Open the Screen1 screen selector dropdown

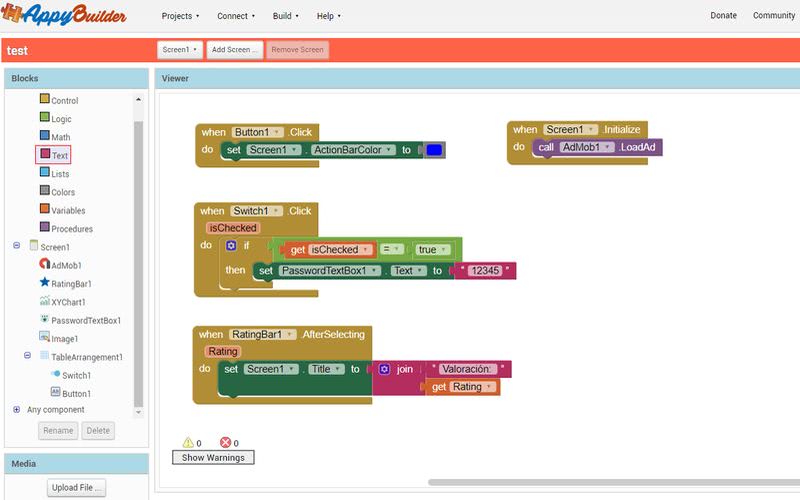click(x=180, y=50)
